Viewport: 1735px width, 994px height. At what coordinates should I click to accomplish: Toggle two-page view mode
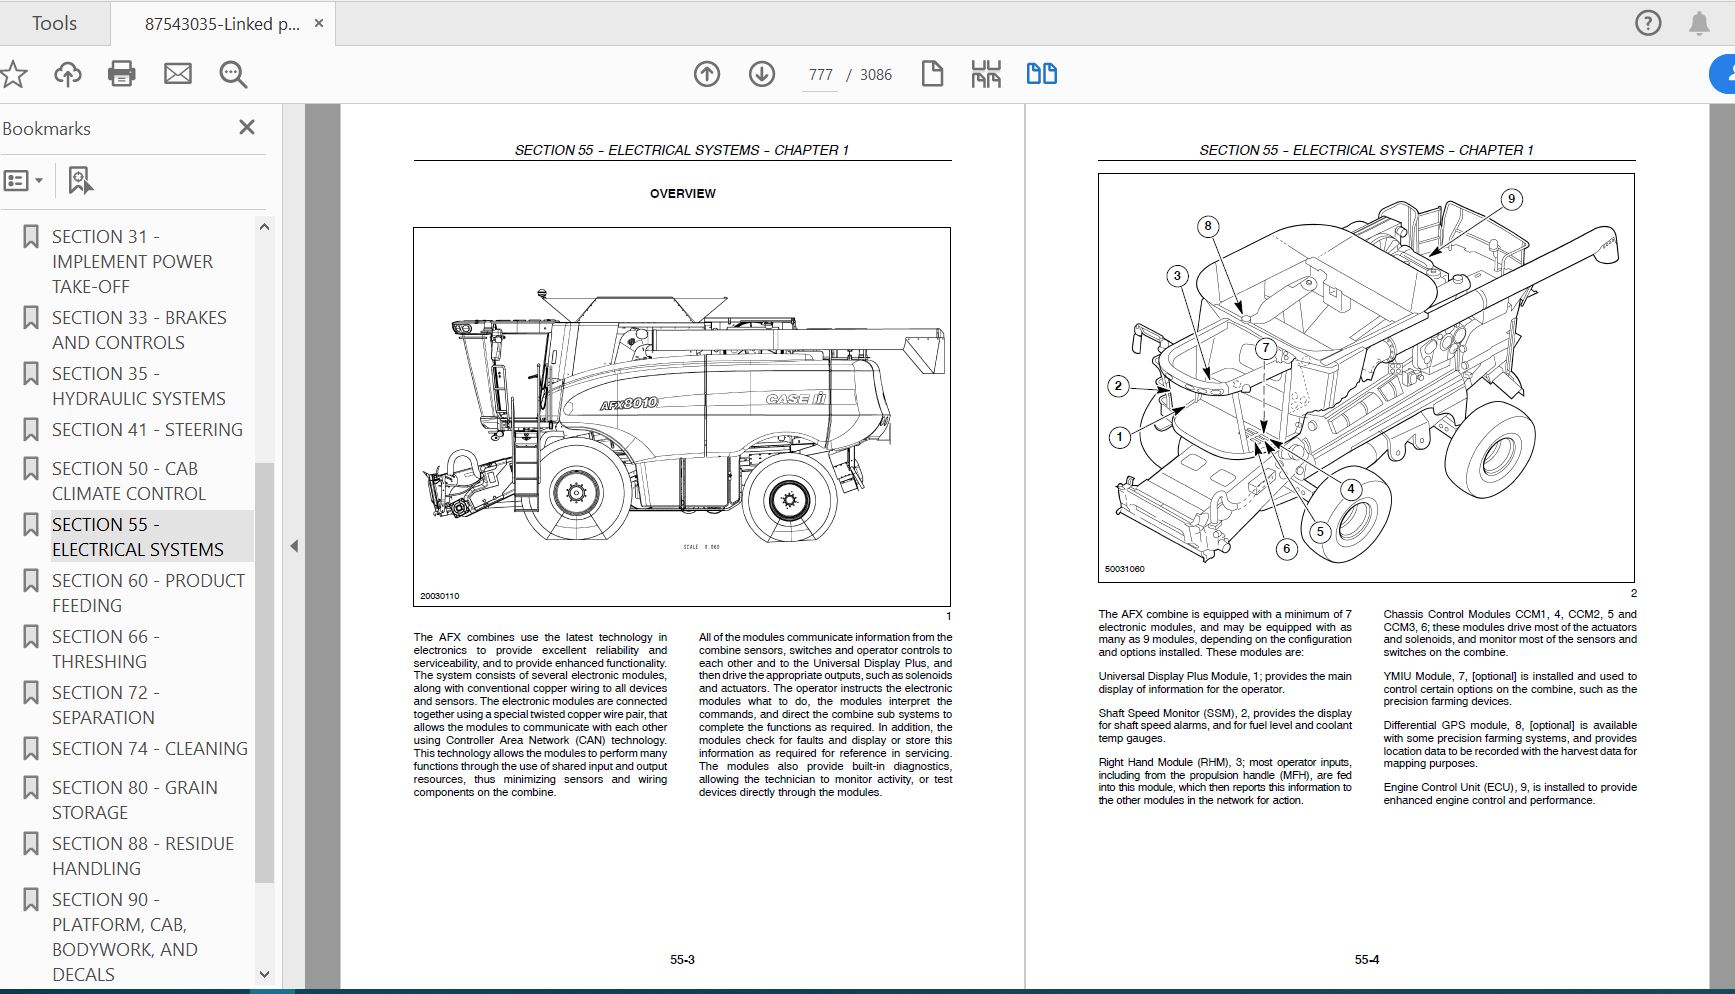(1041, 74)
